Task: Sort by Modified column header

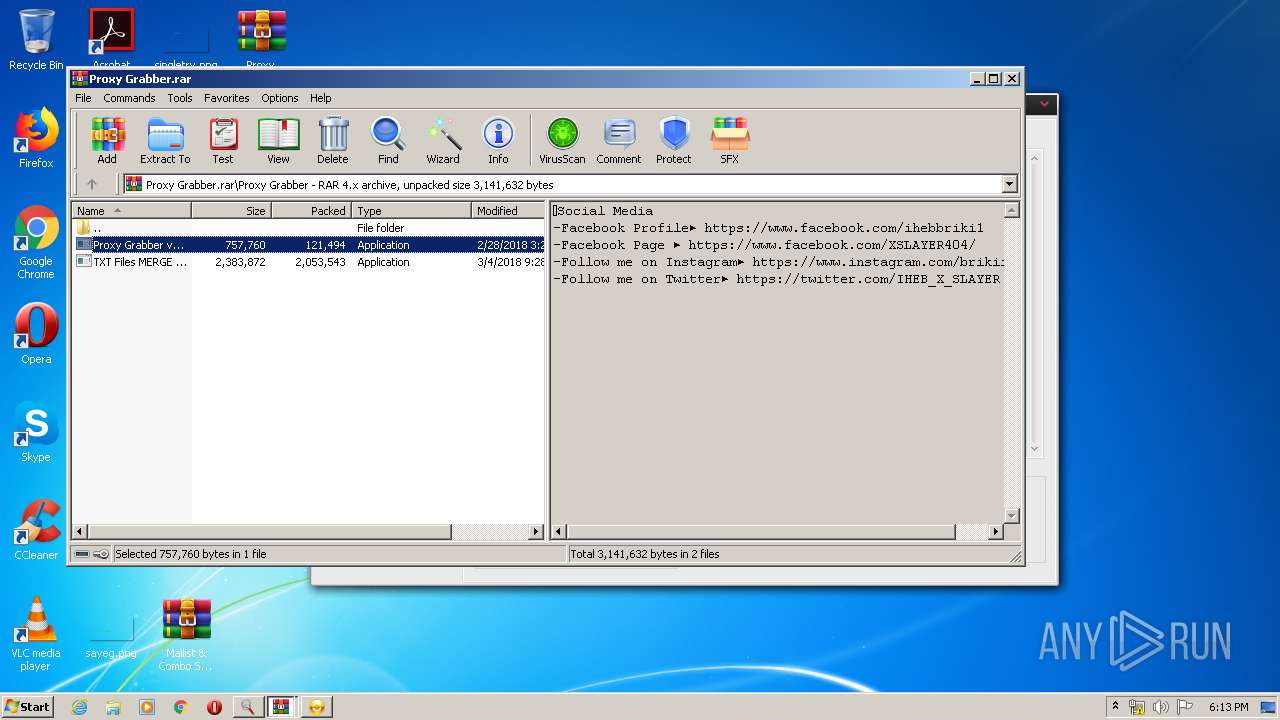Action: pos(508,211)
